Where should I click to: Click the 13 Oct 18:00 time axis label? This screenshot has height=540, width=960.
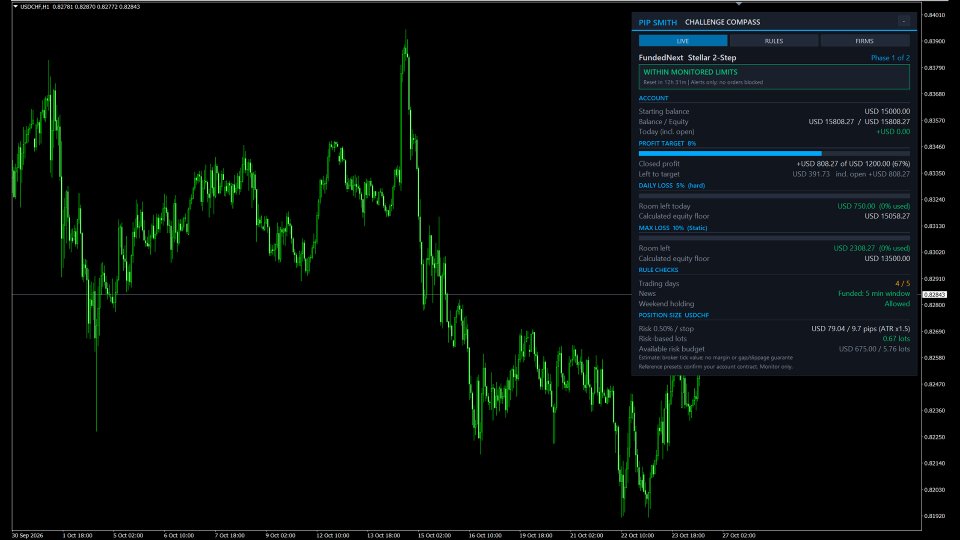tap(383, 535)
